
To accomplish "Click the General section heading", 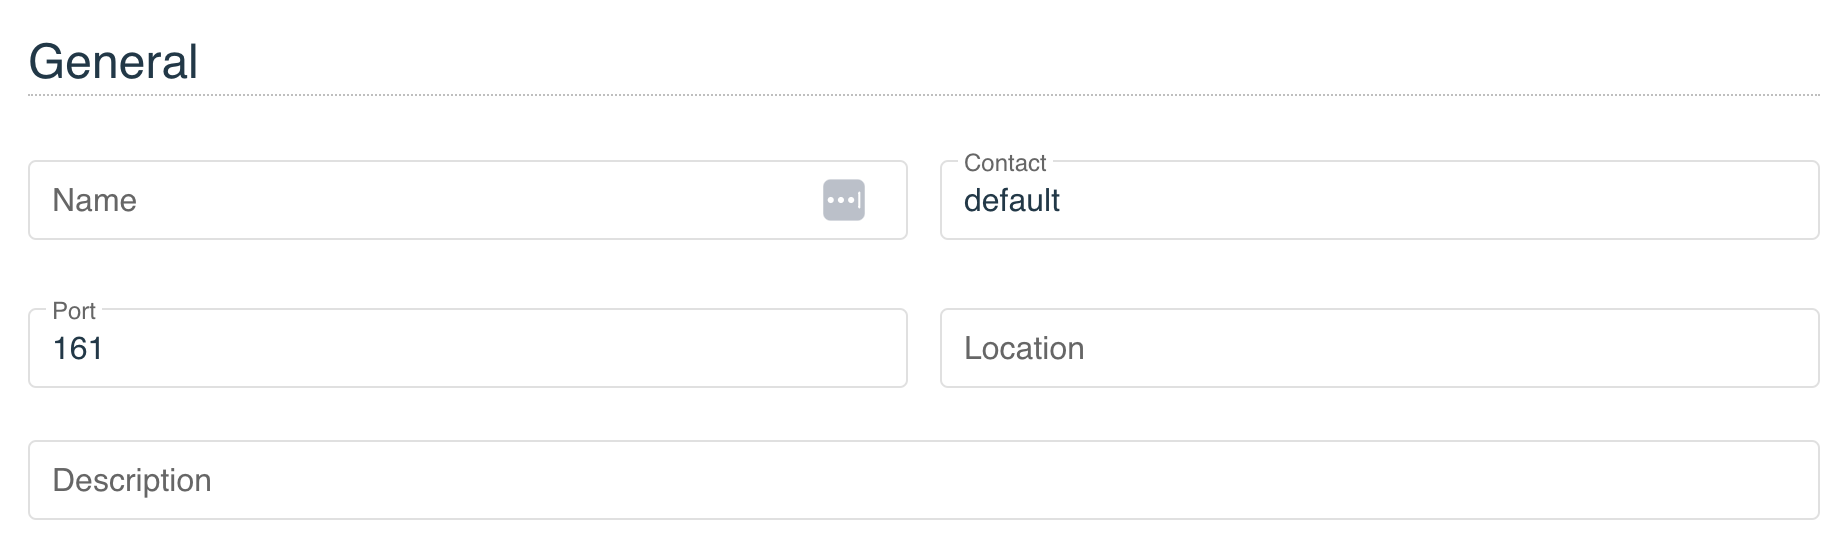I will [x=113, y=62].
